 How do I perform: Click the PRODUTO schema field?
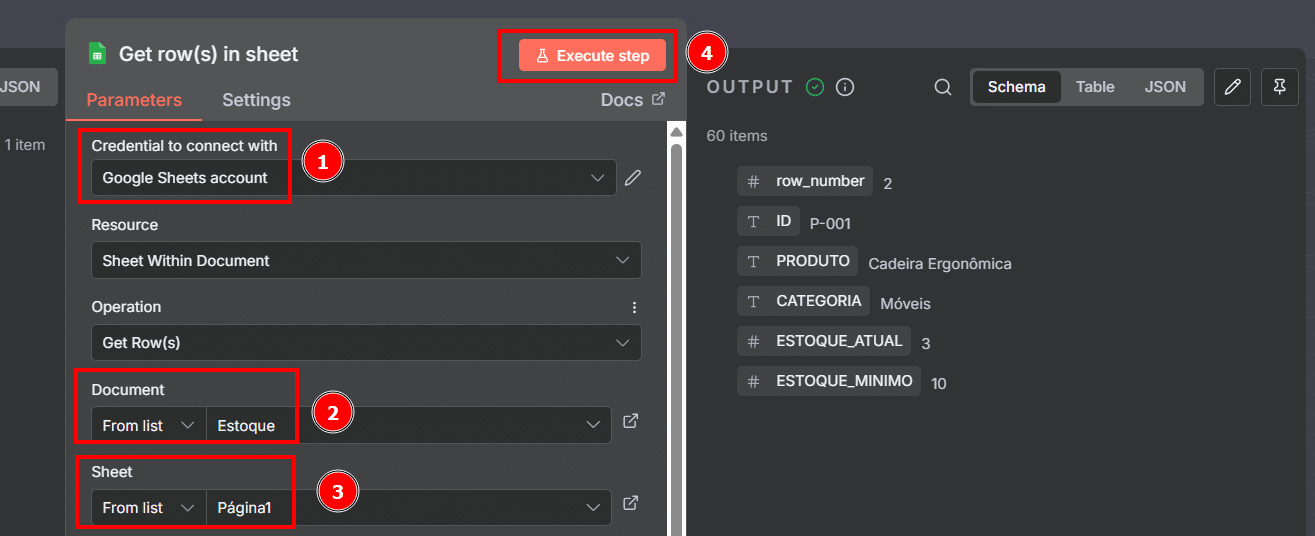point(797,261)
